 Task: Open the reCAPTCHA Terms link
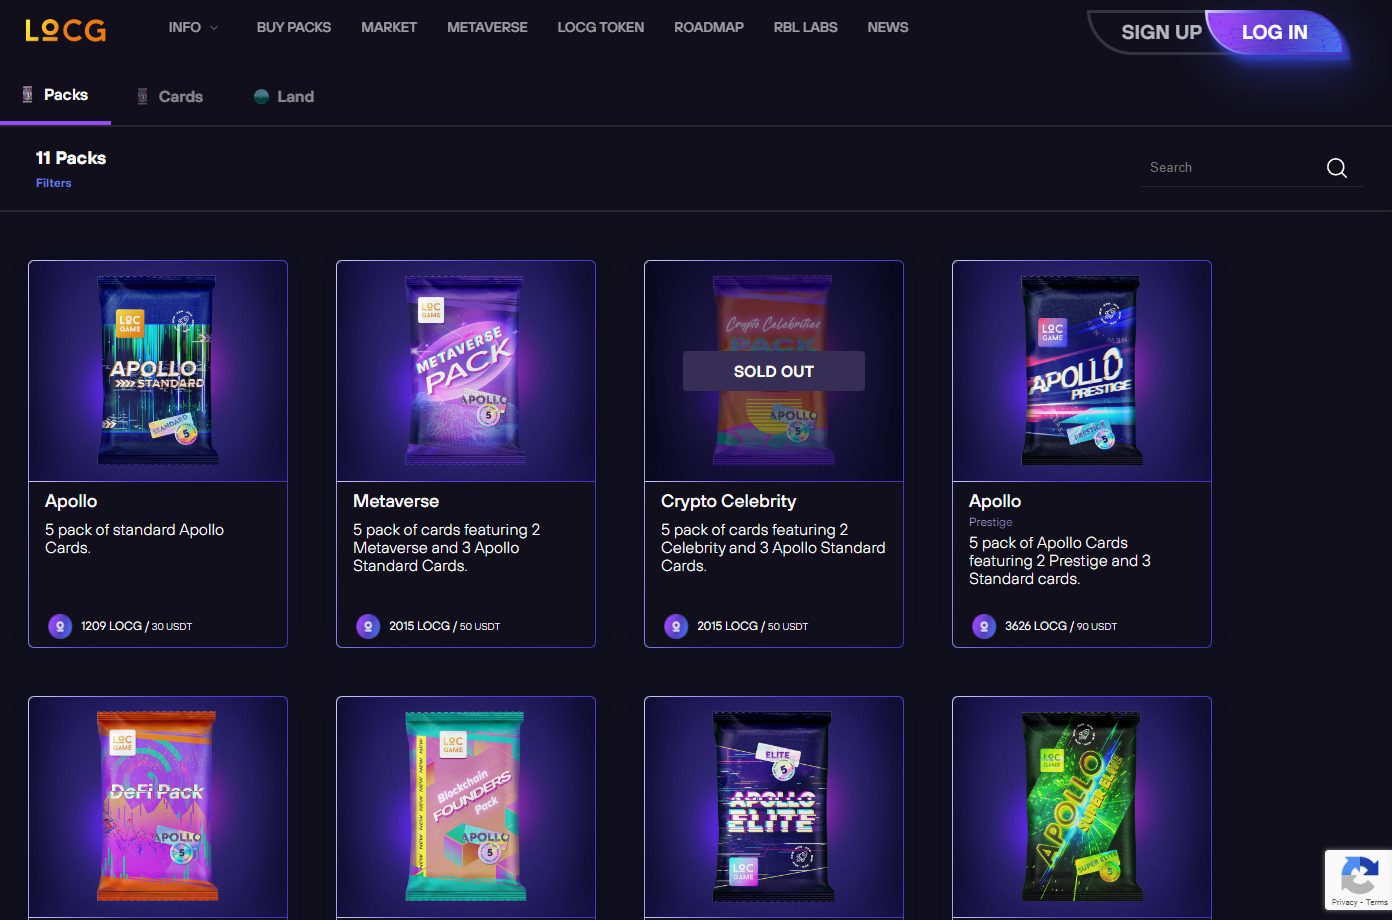pyautogui.click(x=1377, y=902)
